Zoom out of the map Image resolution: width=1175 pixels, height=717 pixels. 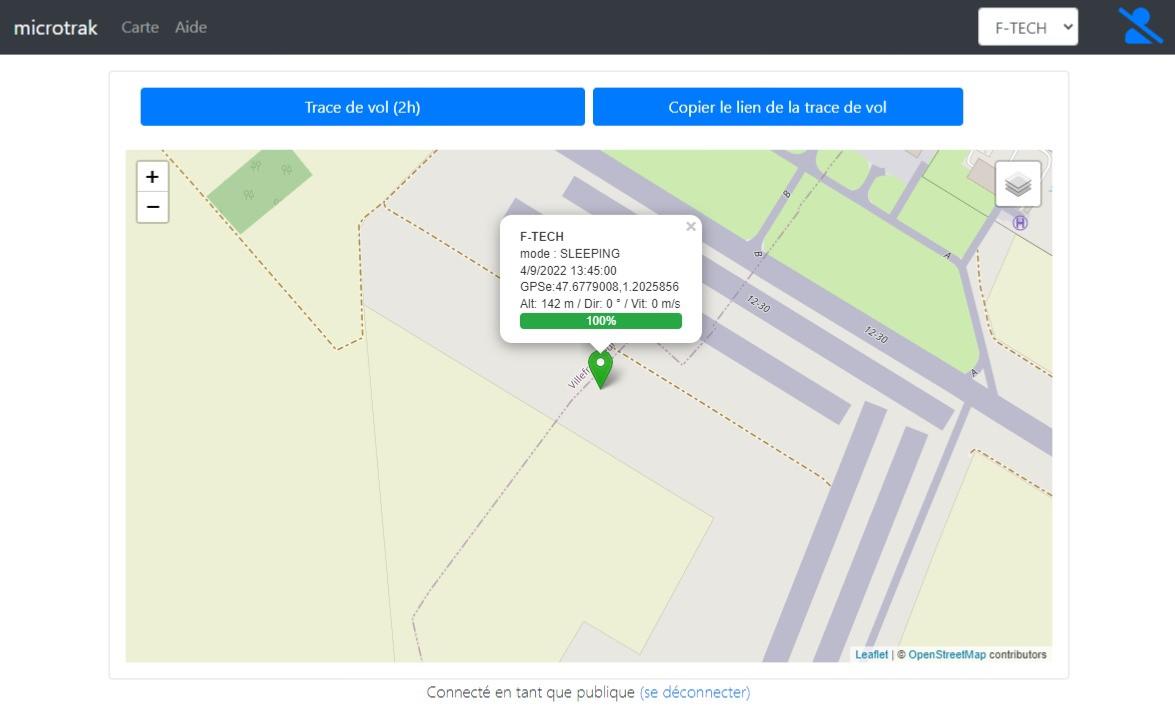152,207
